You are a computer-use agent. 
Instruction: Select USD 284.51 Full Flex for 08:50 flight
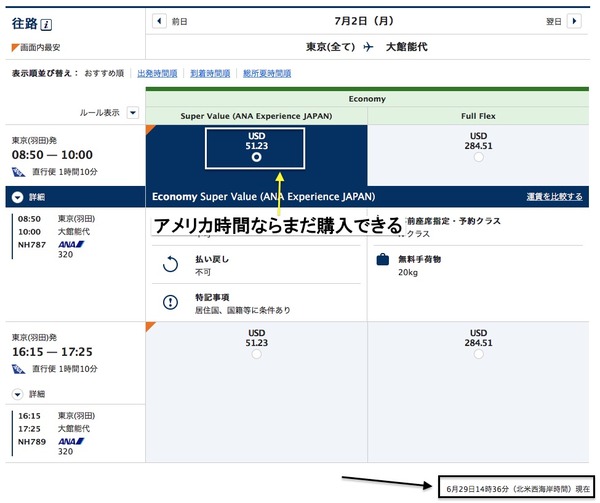click(x=478, y=157)
